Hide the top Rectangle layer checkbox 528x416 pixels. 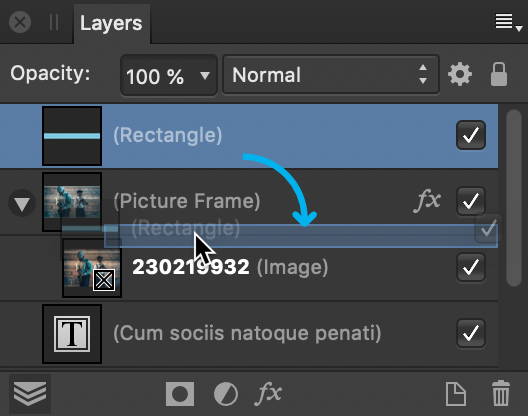471,135
